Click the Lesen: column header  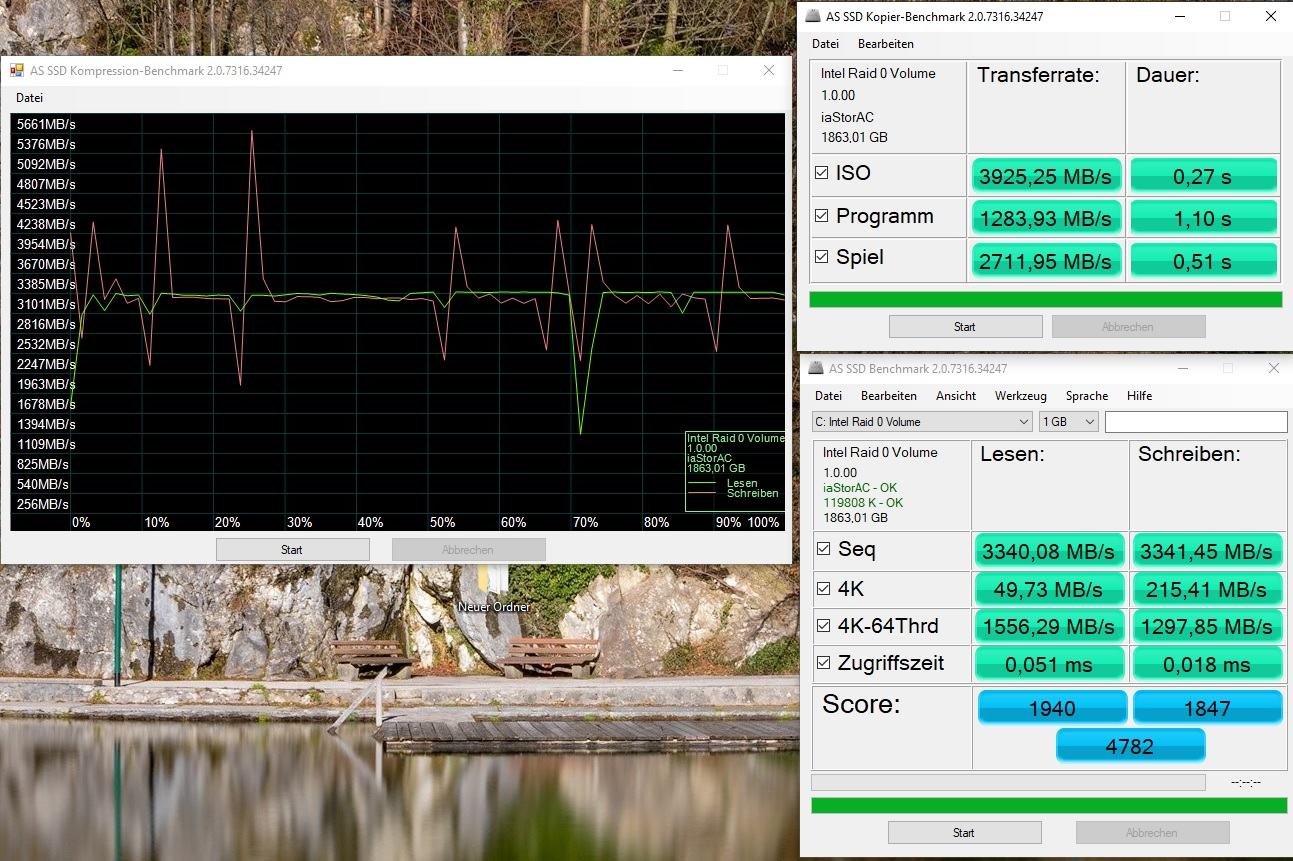(x=1012, y=454)
